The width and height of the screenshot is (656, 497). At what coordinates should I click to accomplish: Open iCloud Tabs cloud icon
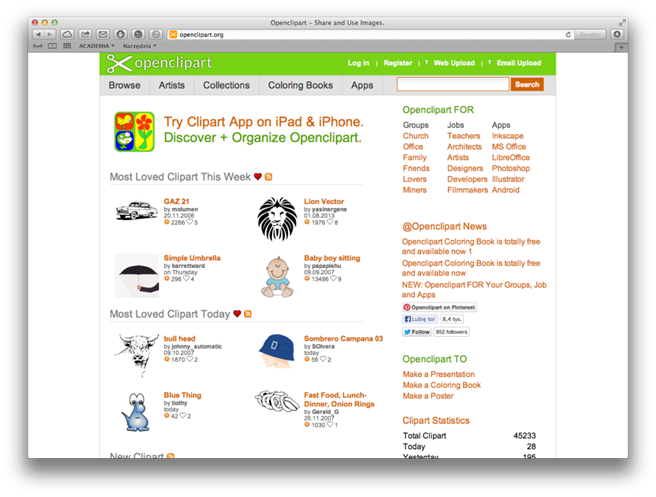(67, 34)
